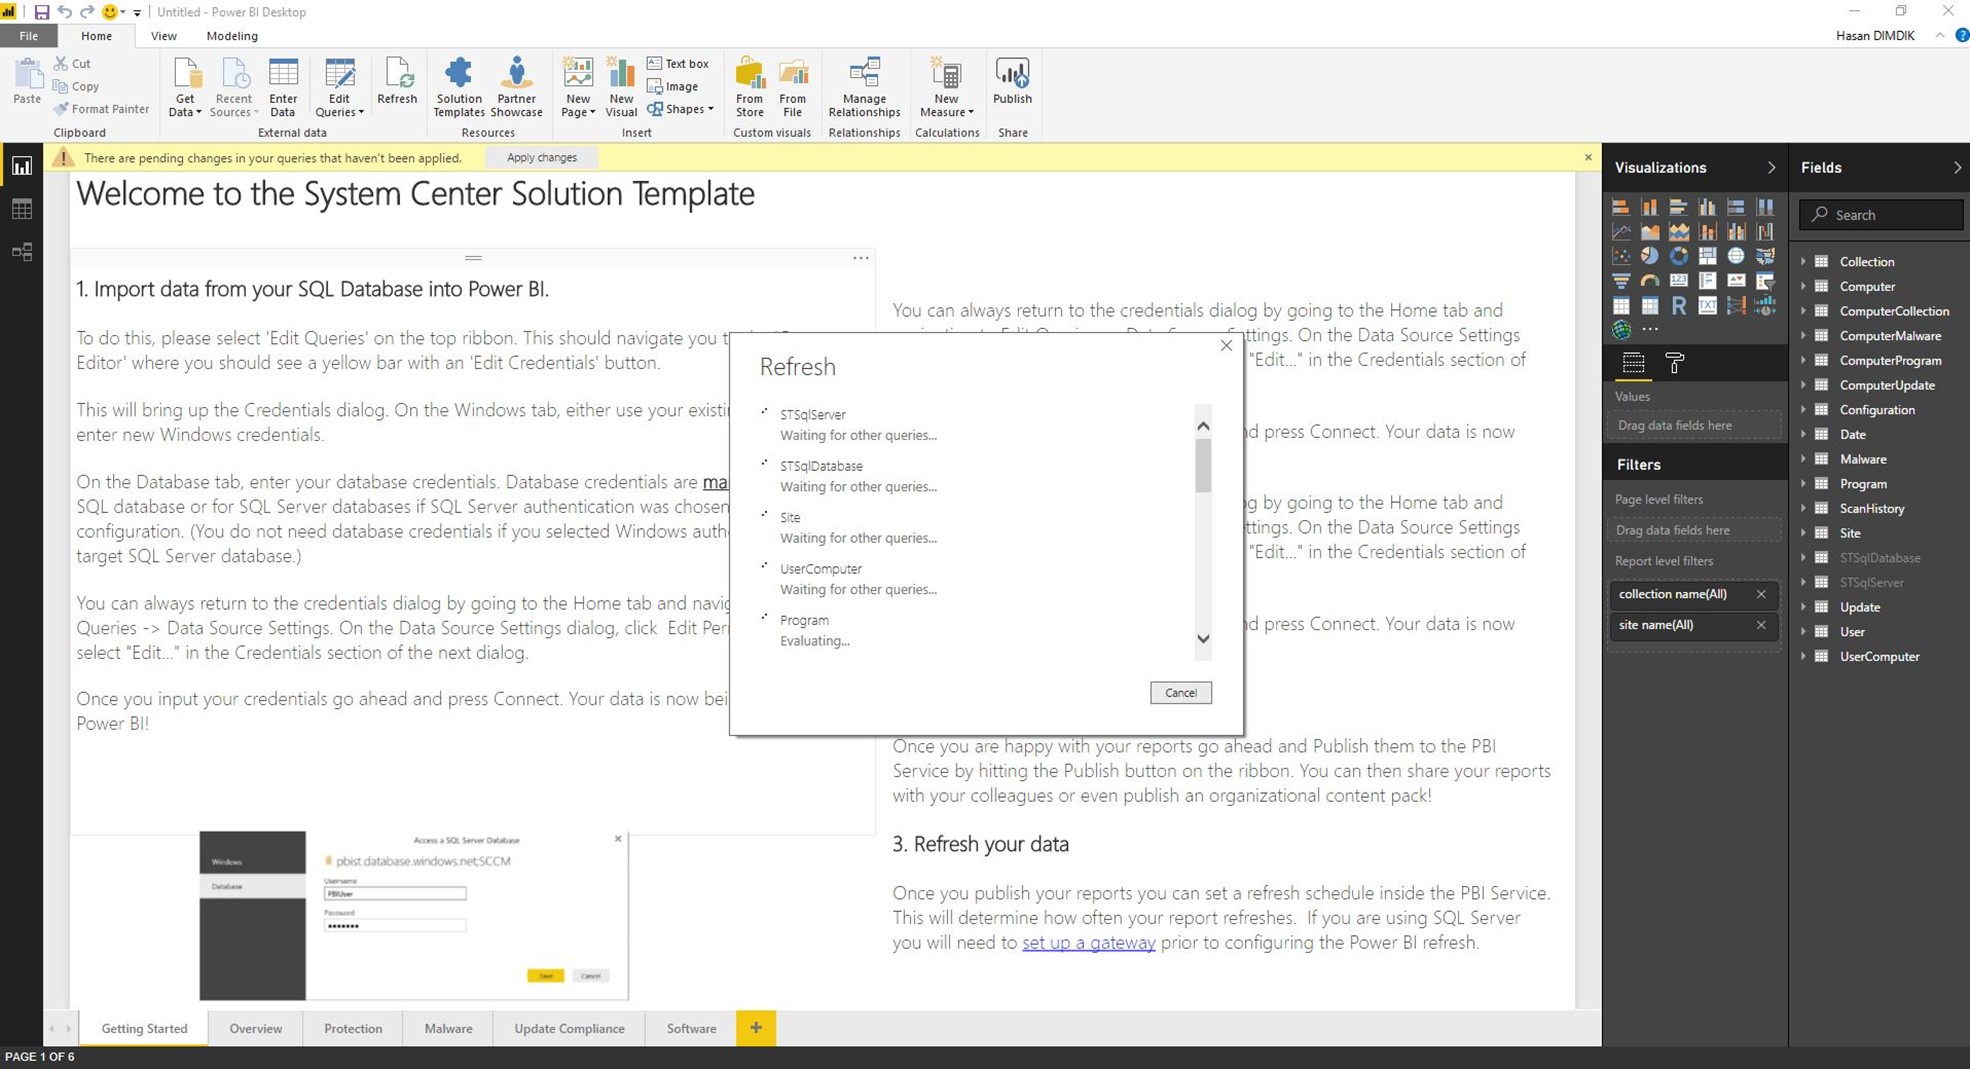The height and width of the screenshot is (1069, 1970).
Task: Follow the 'set up a gateway' link
Action: pos(1088,942)
